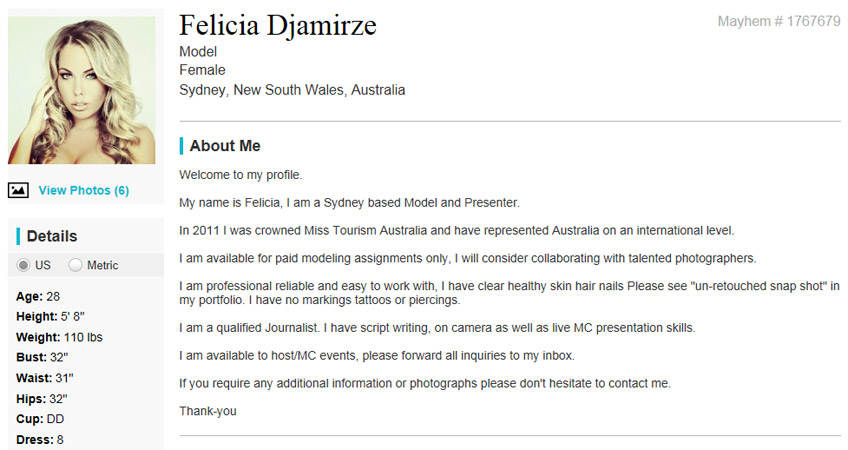Open the View Photos (6) link
This screenshot has height=450, width=848.
[x=83, y=190]
